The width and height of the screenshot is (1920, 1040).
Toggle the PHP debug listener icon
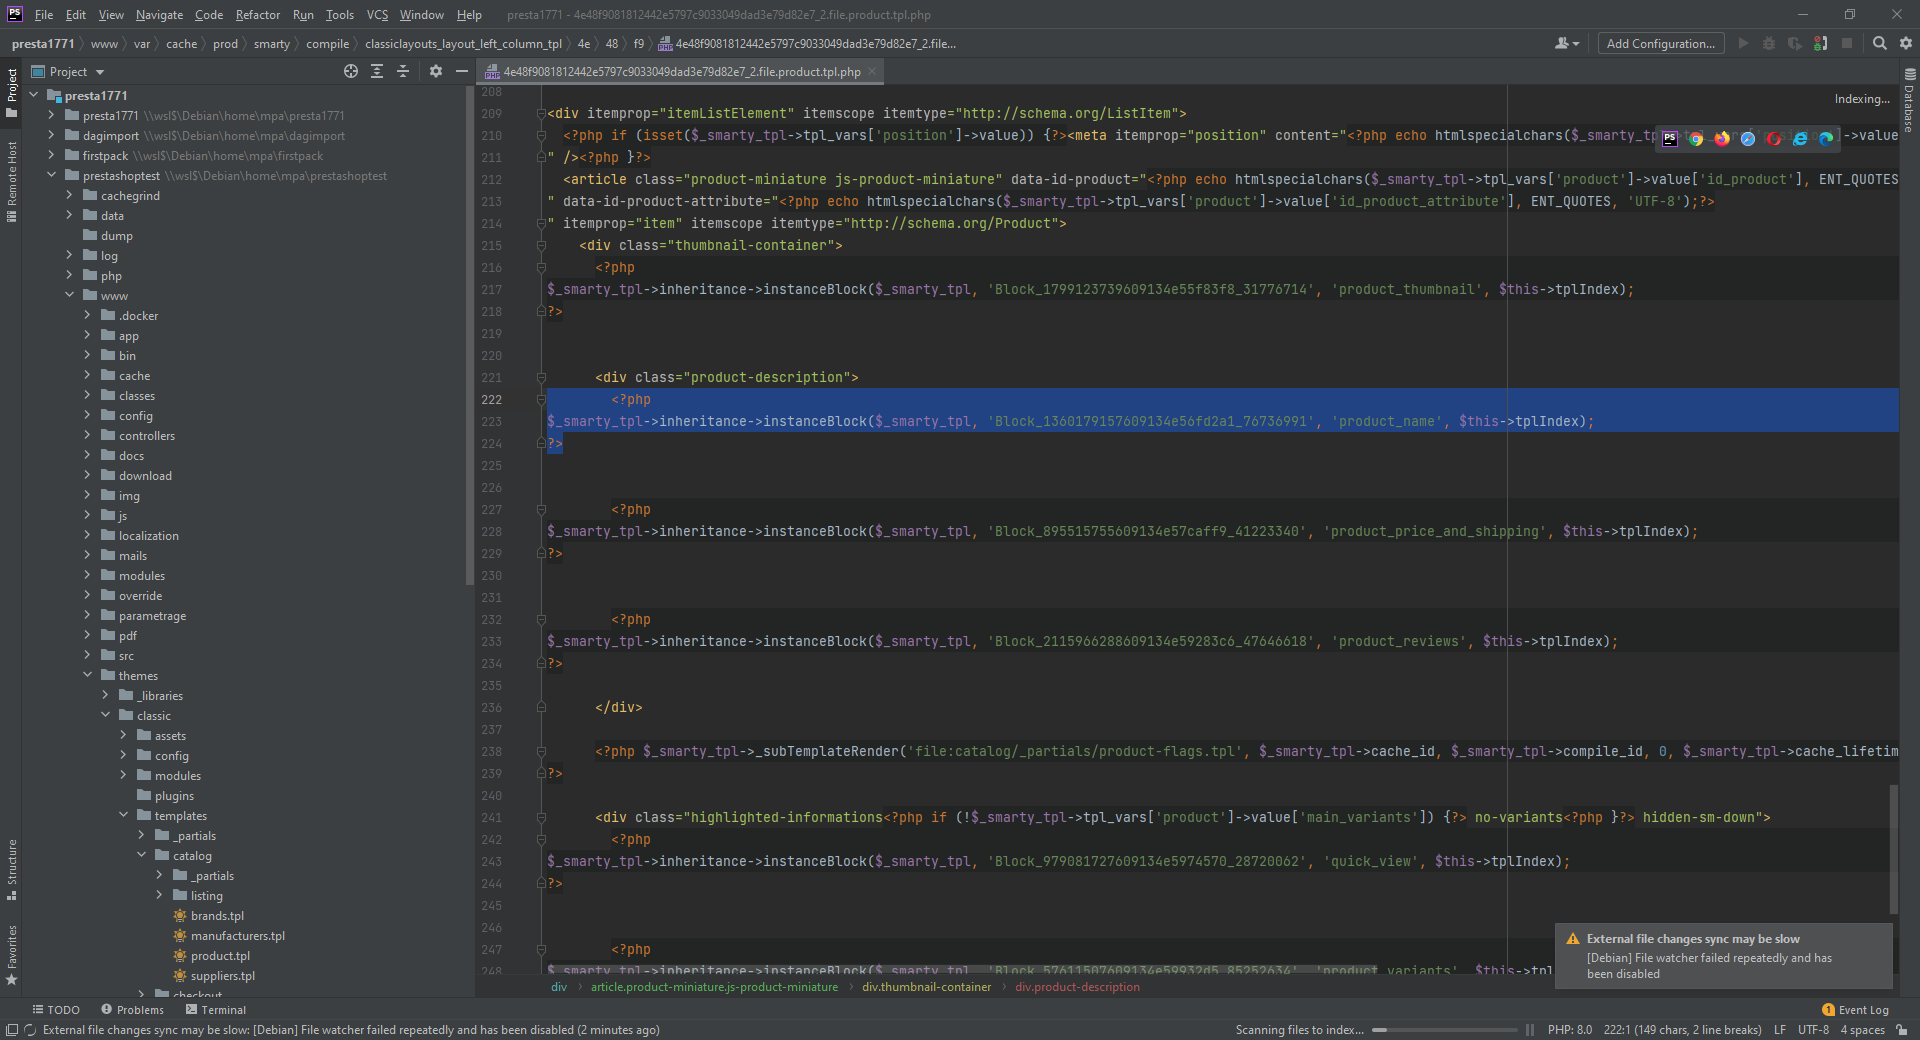(x=1820, y=43)
